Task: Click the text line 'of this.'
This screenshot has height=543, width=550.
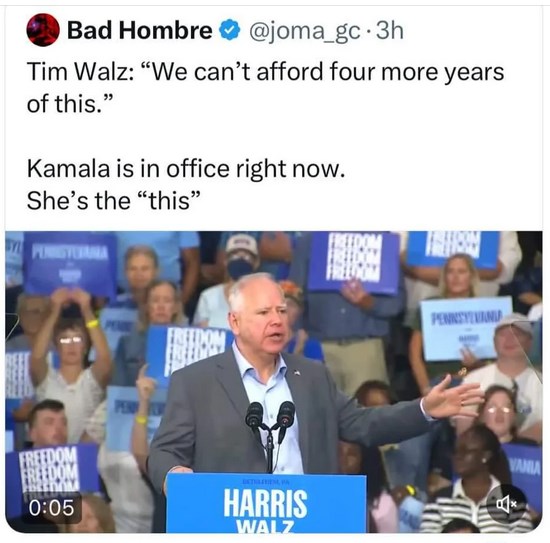Action: (x=70, y=104)
